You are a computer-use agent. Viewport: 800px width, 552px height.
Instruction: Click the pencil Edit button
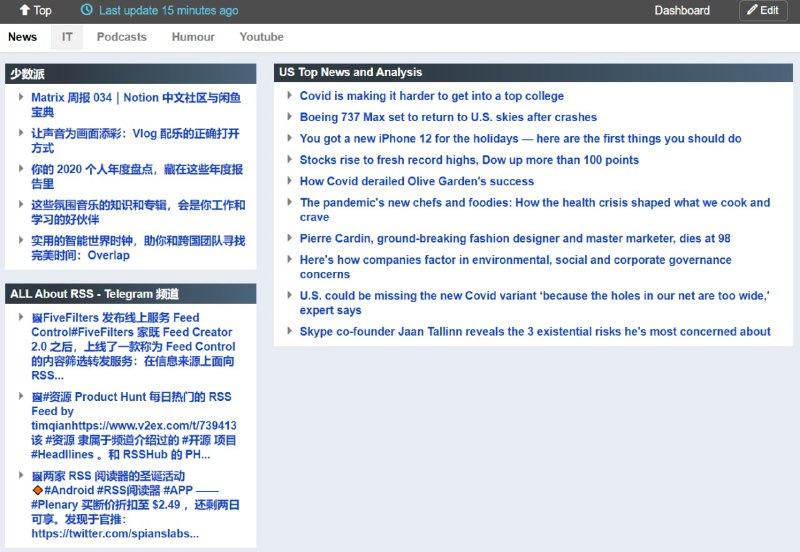click(x=762, y=10)
